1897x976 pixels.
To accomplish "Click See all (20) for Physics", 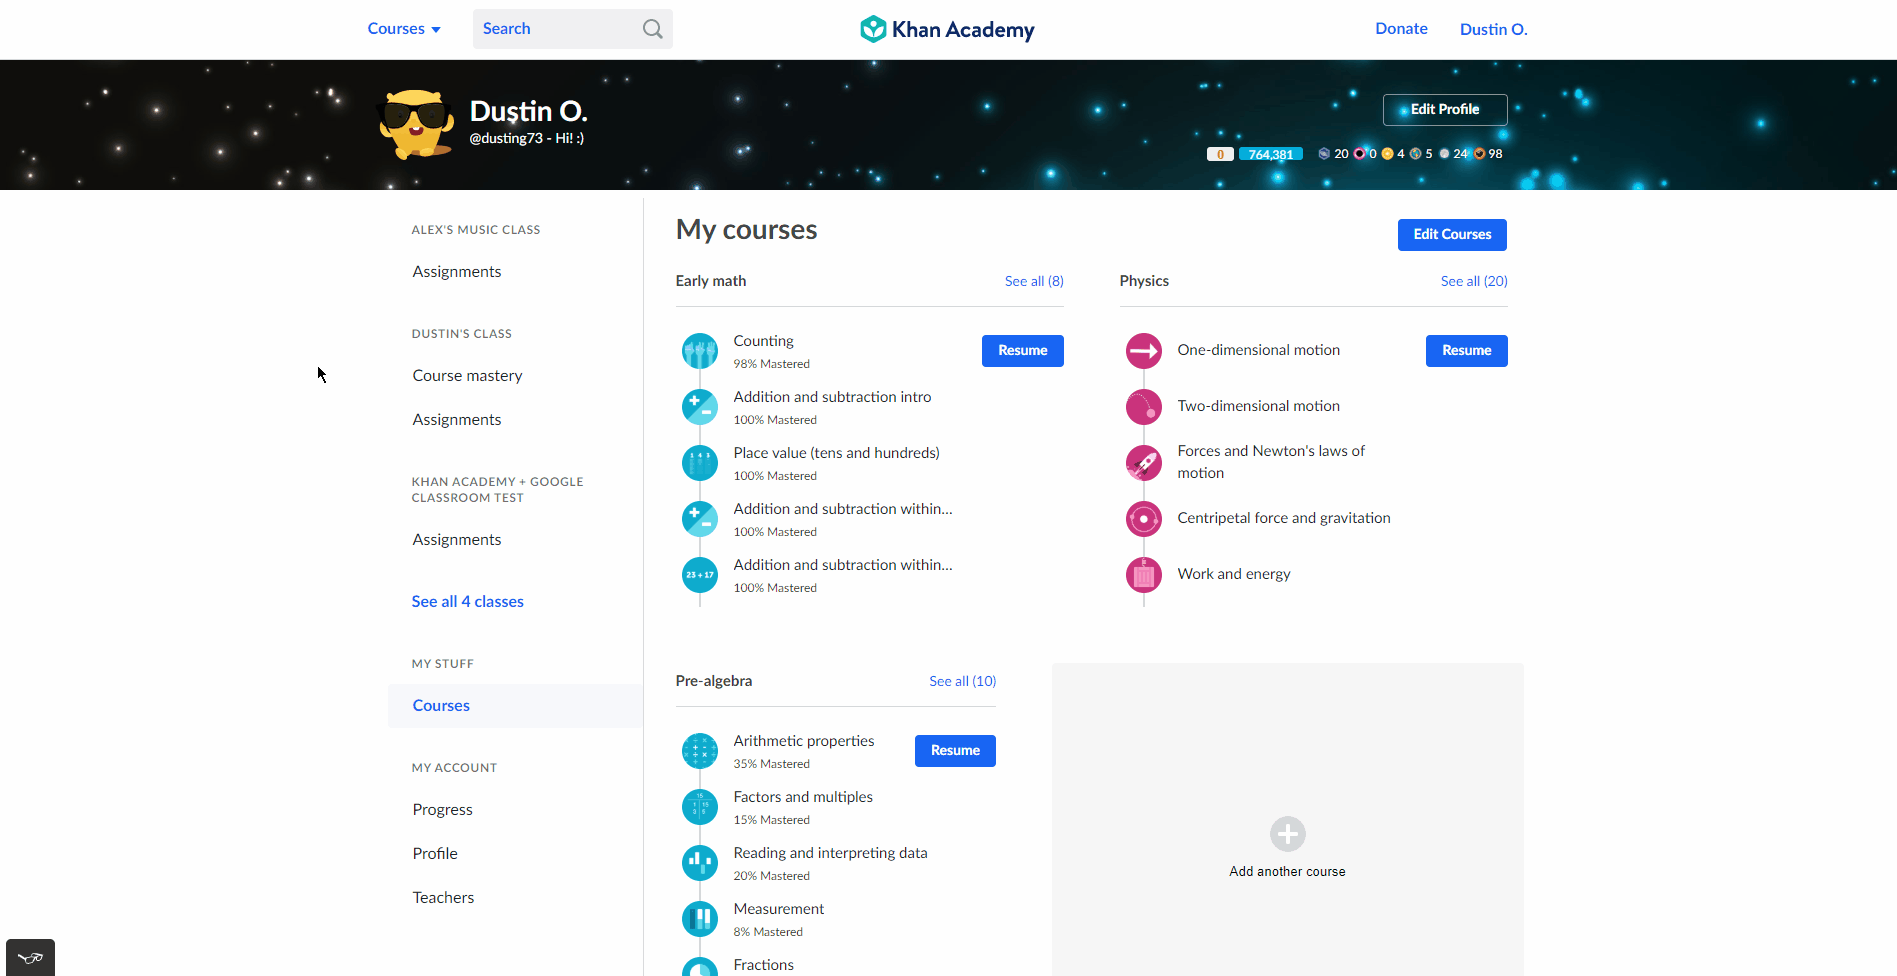I will (x=1474, y=282).
